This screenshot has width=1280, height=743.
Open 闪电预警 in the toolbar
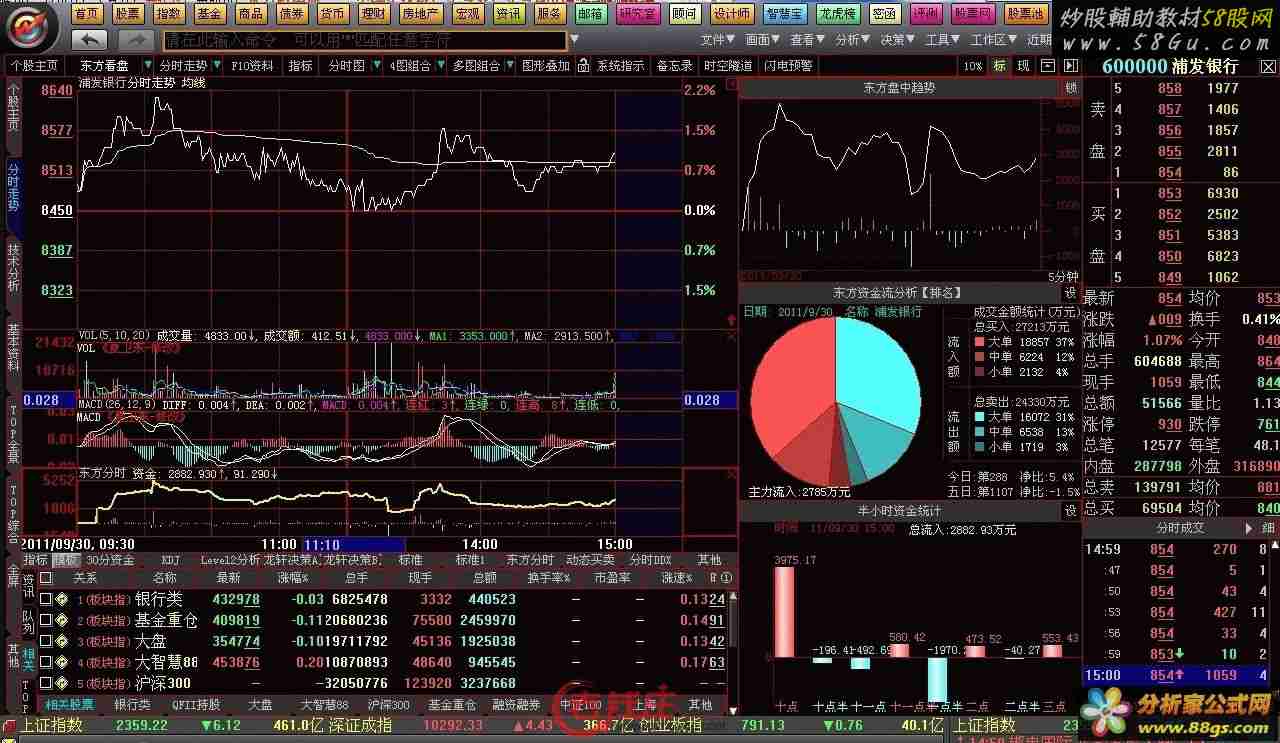pyautogui.click(x=789, y=66)
